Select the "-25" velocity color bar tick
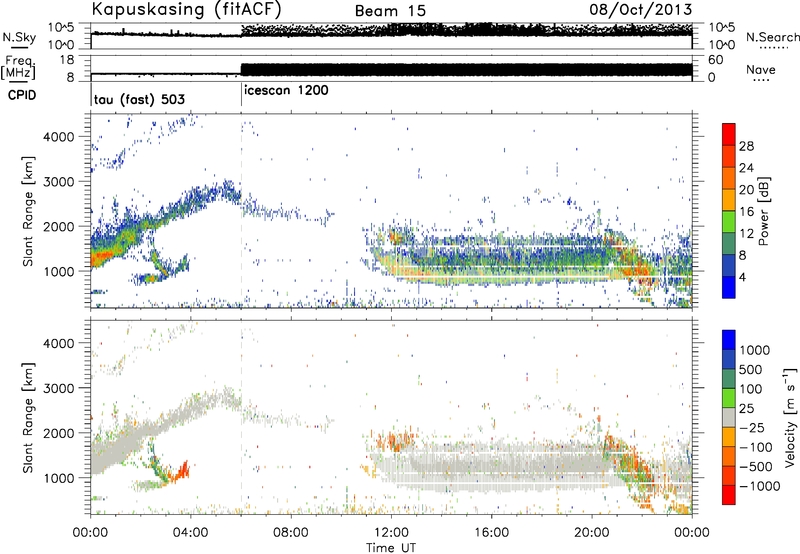800x554 pixels. tap(751, 428)
